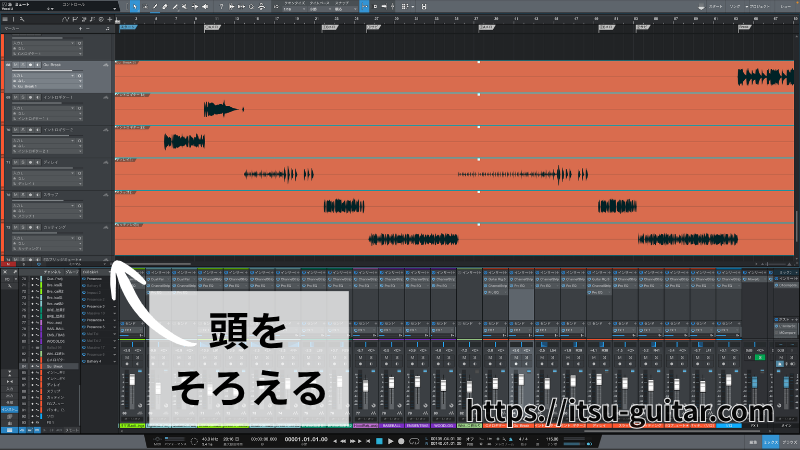
Task: Open the スタート page
Action: coord(715,7)
